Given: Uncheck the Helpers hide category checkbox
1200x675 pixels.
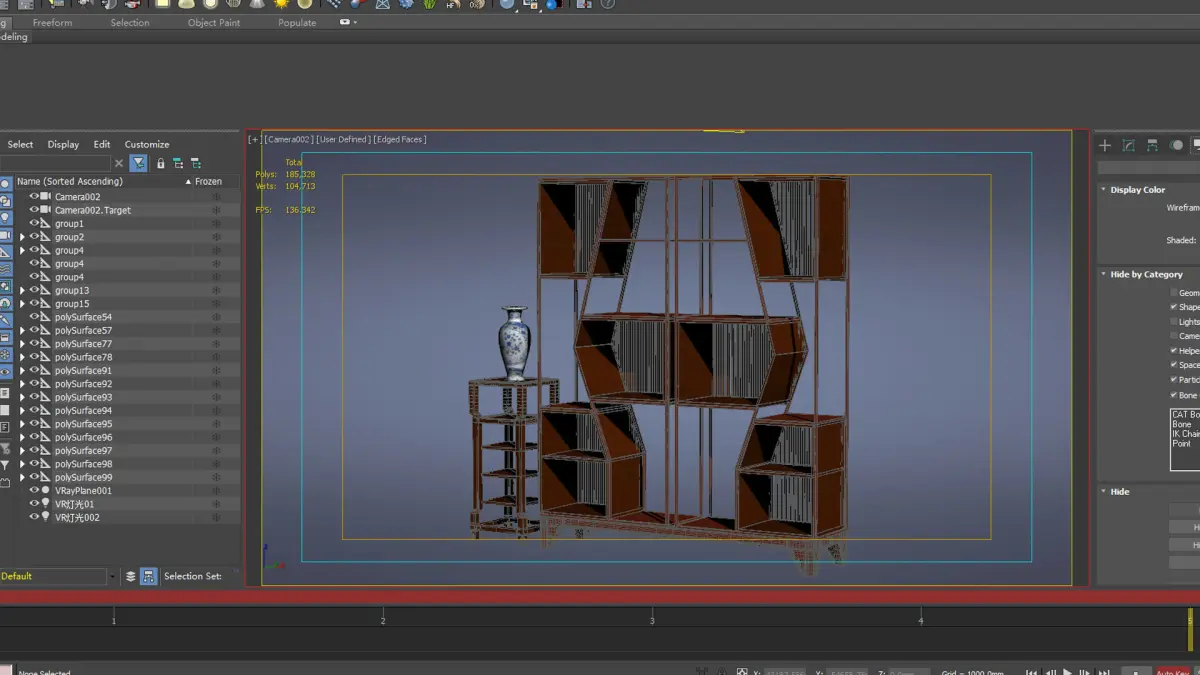Looking at the screenshot, I should (1174, 351).
